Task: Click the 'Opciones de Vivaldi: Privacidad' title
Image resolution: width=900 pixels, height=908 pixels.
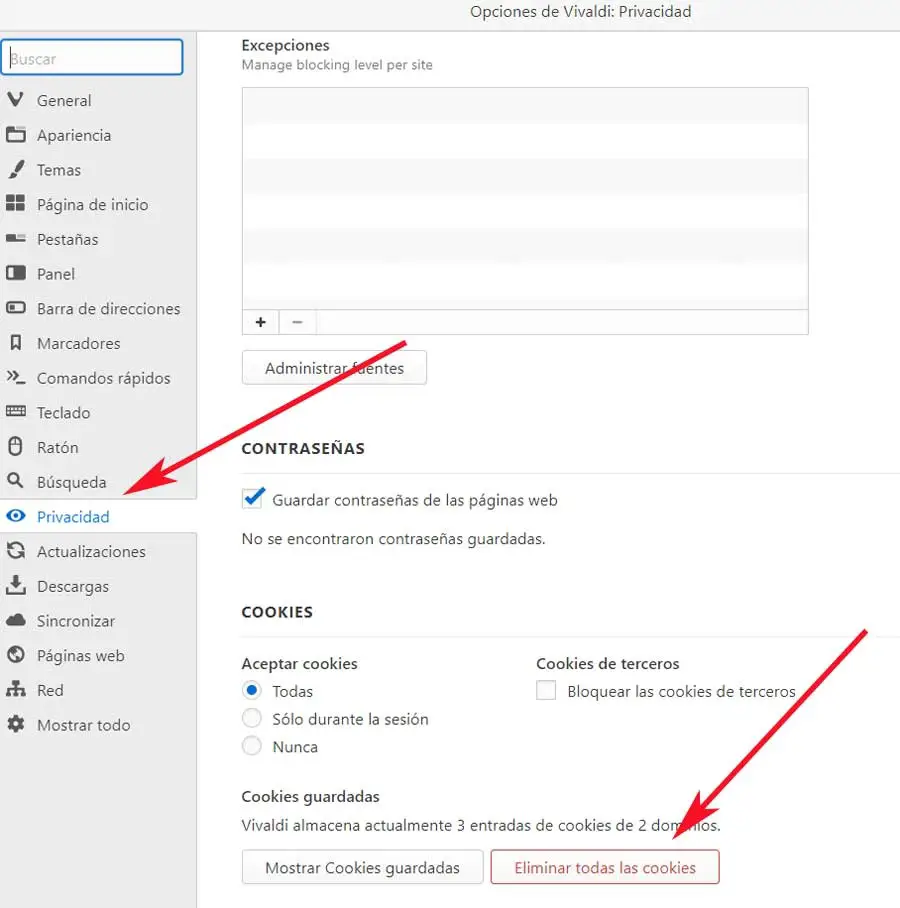Action: click(580, 12)
